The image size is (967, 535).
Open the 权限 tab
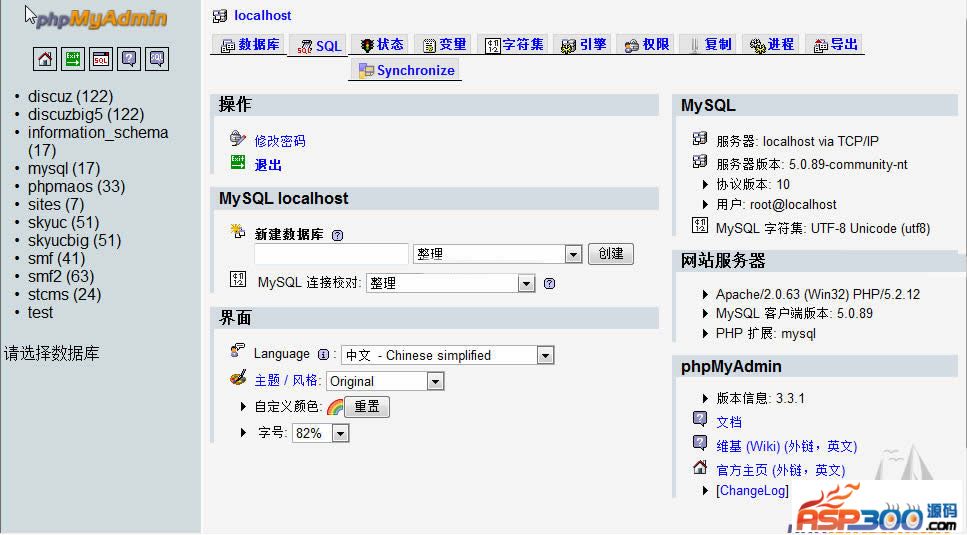pos(647,44)
